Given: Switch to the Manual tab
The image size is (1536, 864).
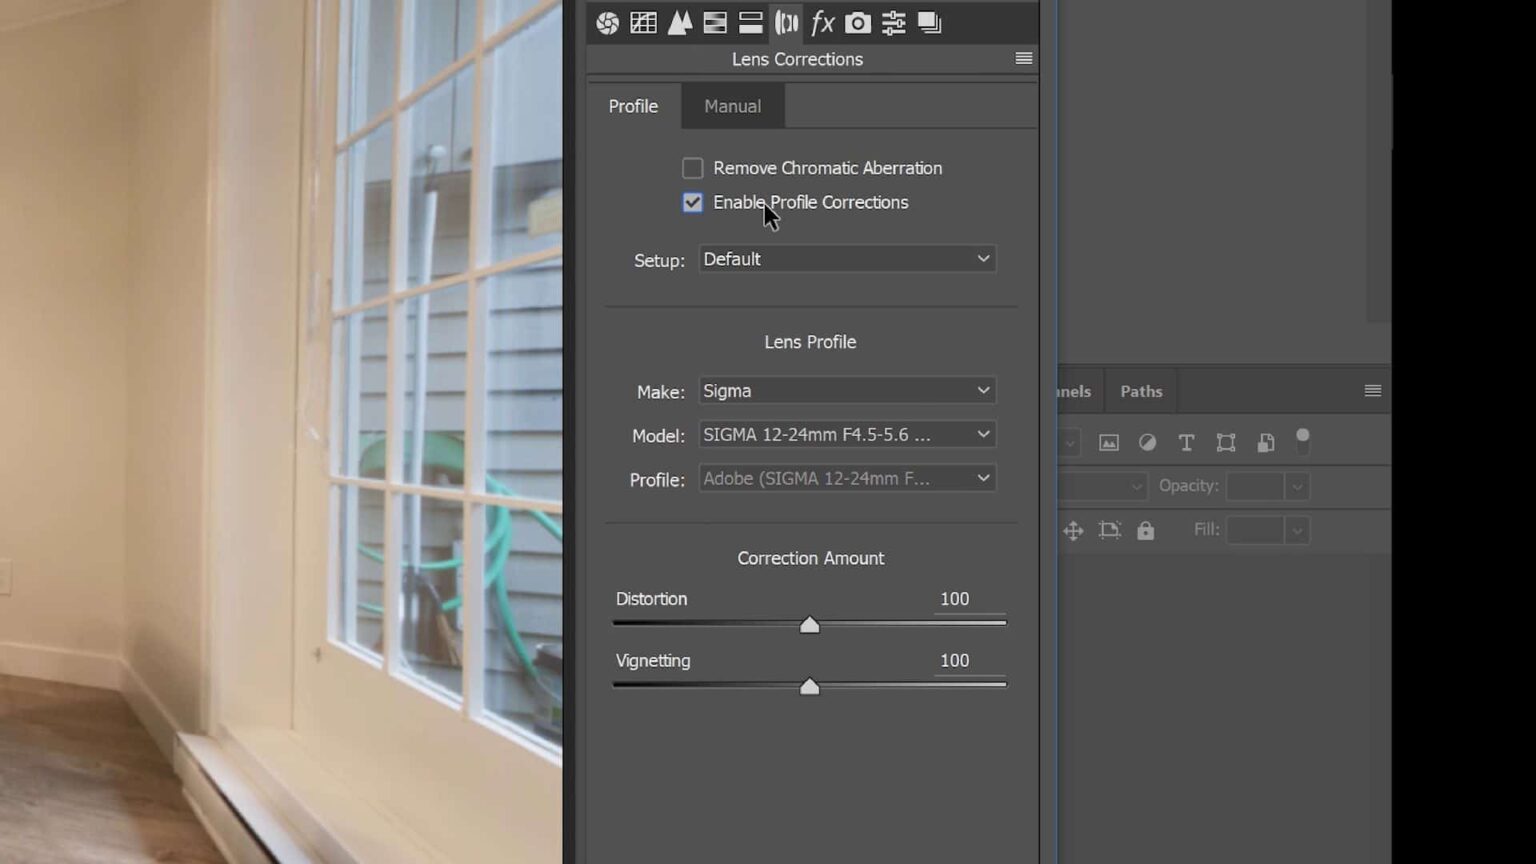Looking at the screenshot, I should (x=731, y=106).
